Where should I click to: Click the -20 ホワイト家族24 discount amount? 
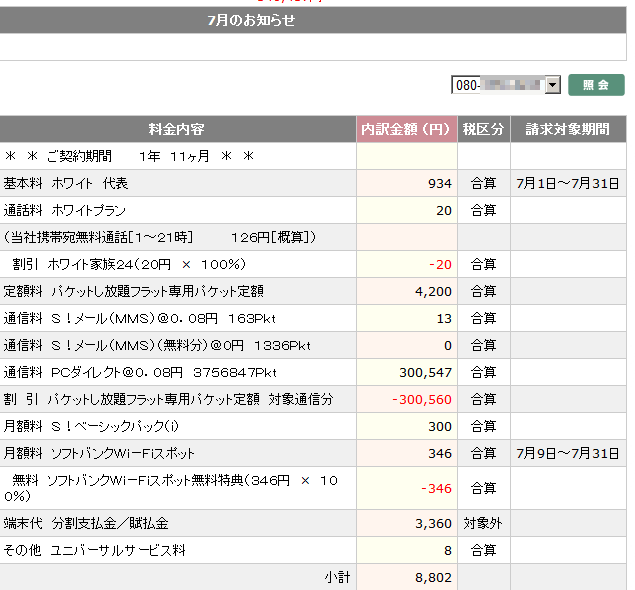(439, 265)
